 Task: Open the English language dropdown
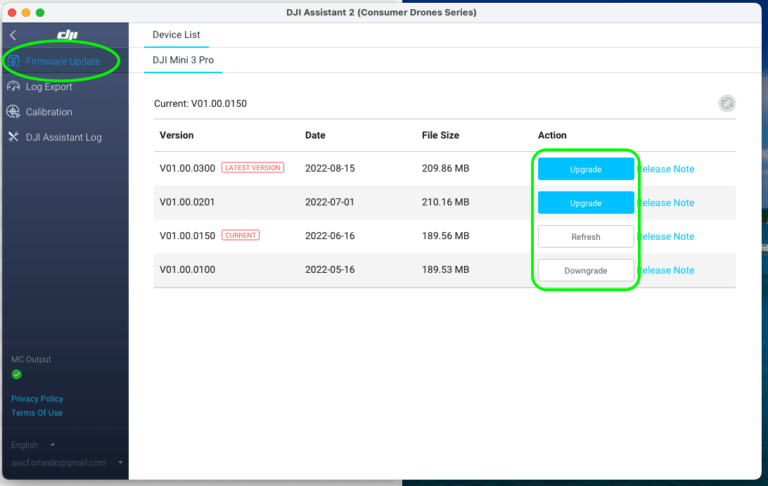[33, 445]
